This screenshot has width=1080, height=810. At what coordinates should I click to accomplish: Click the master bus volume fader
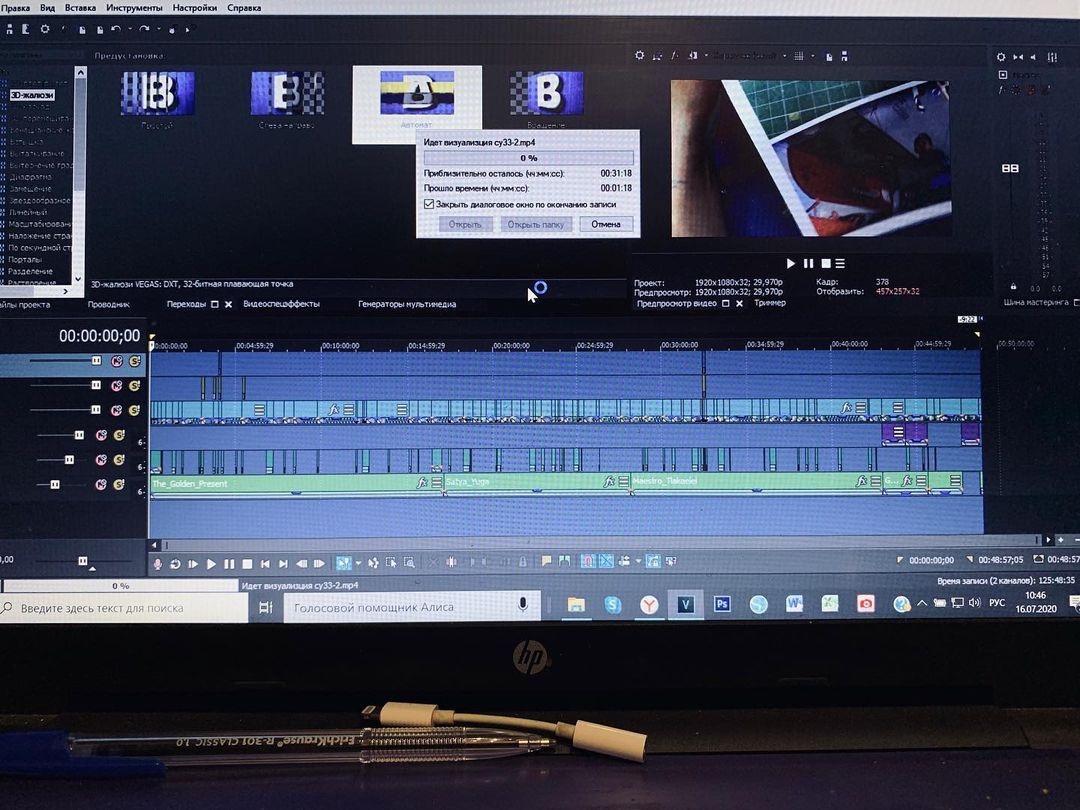coord(1010,168)
